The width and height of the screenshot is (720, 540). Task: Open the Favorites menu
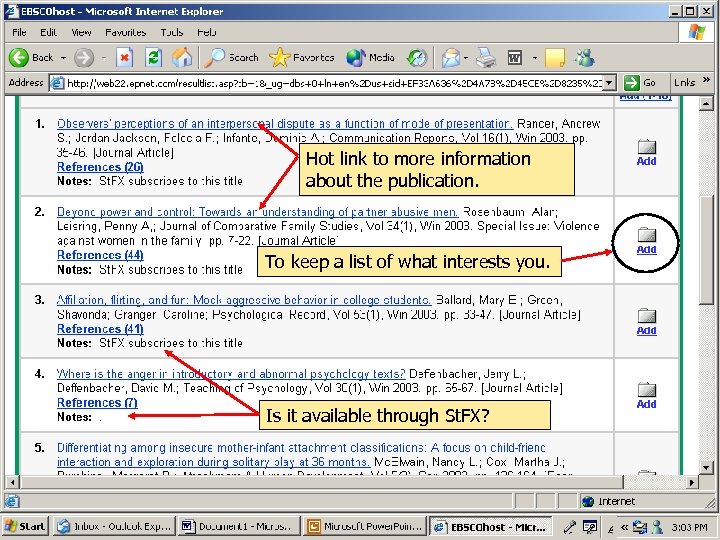click(x=125, y=32)
